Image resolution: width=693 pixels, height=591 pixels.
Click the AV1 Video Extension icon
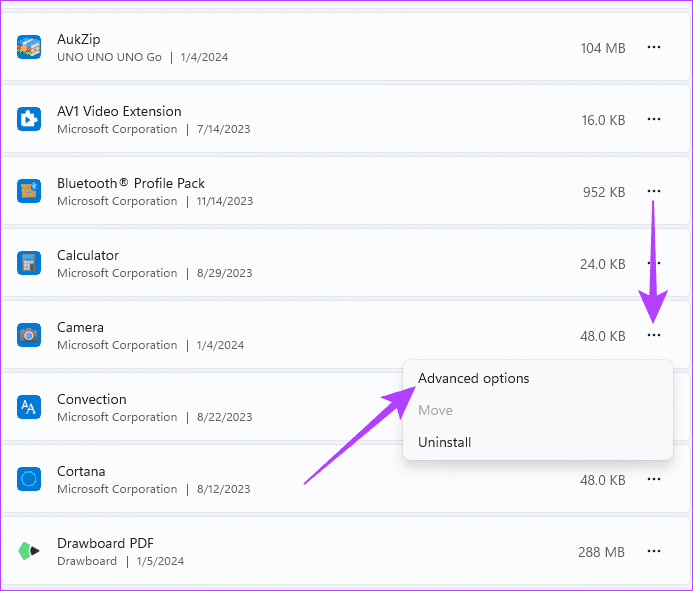[29, 119]
